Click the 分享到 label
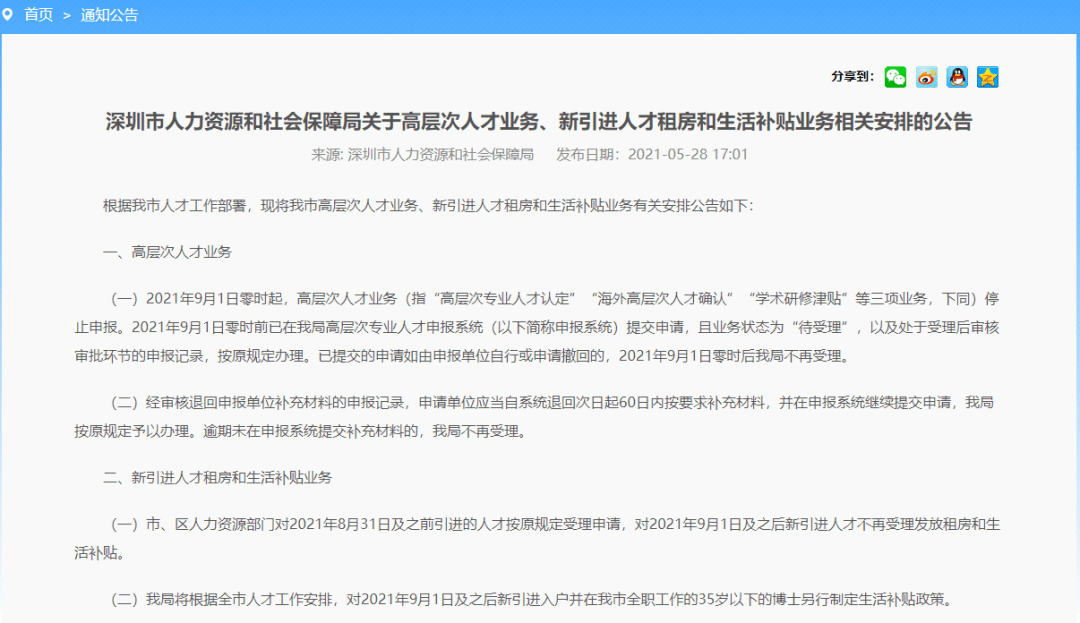This screenshot has height=623, width=1080. [x=853, y=76]
